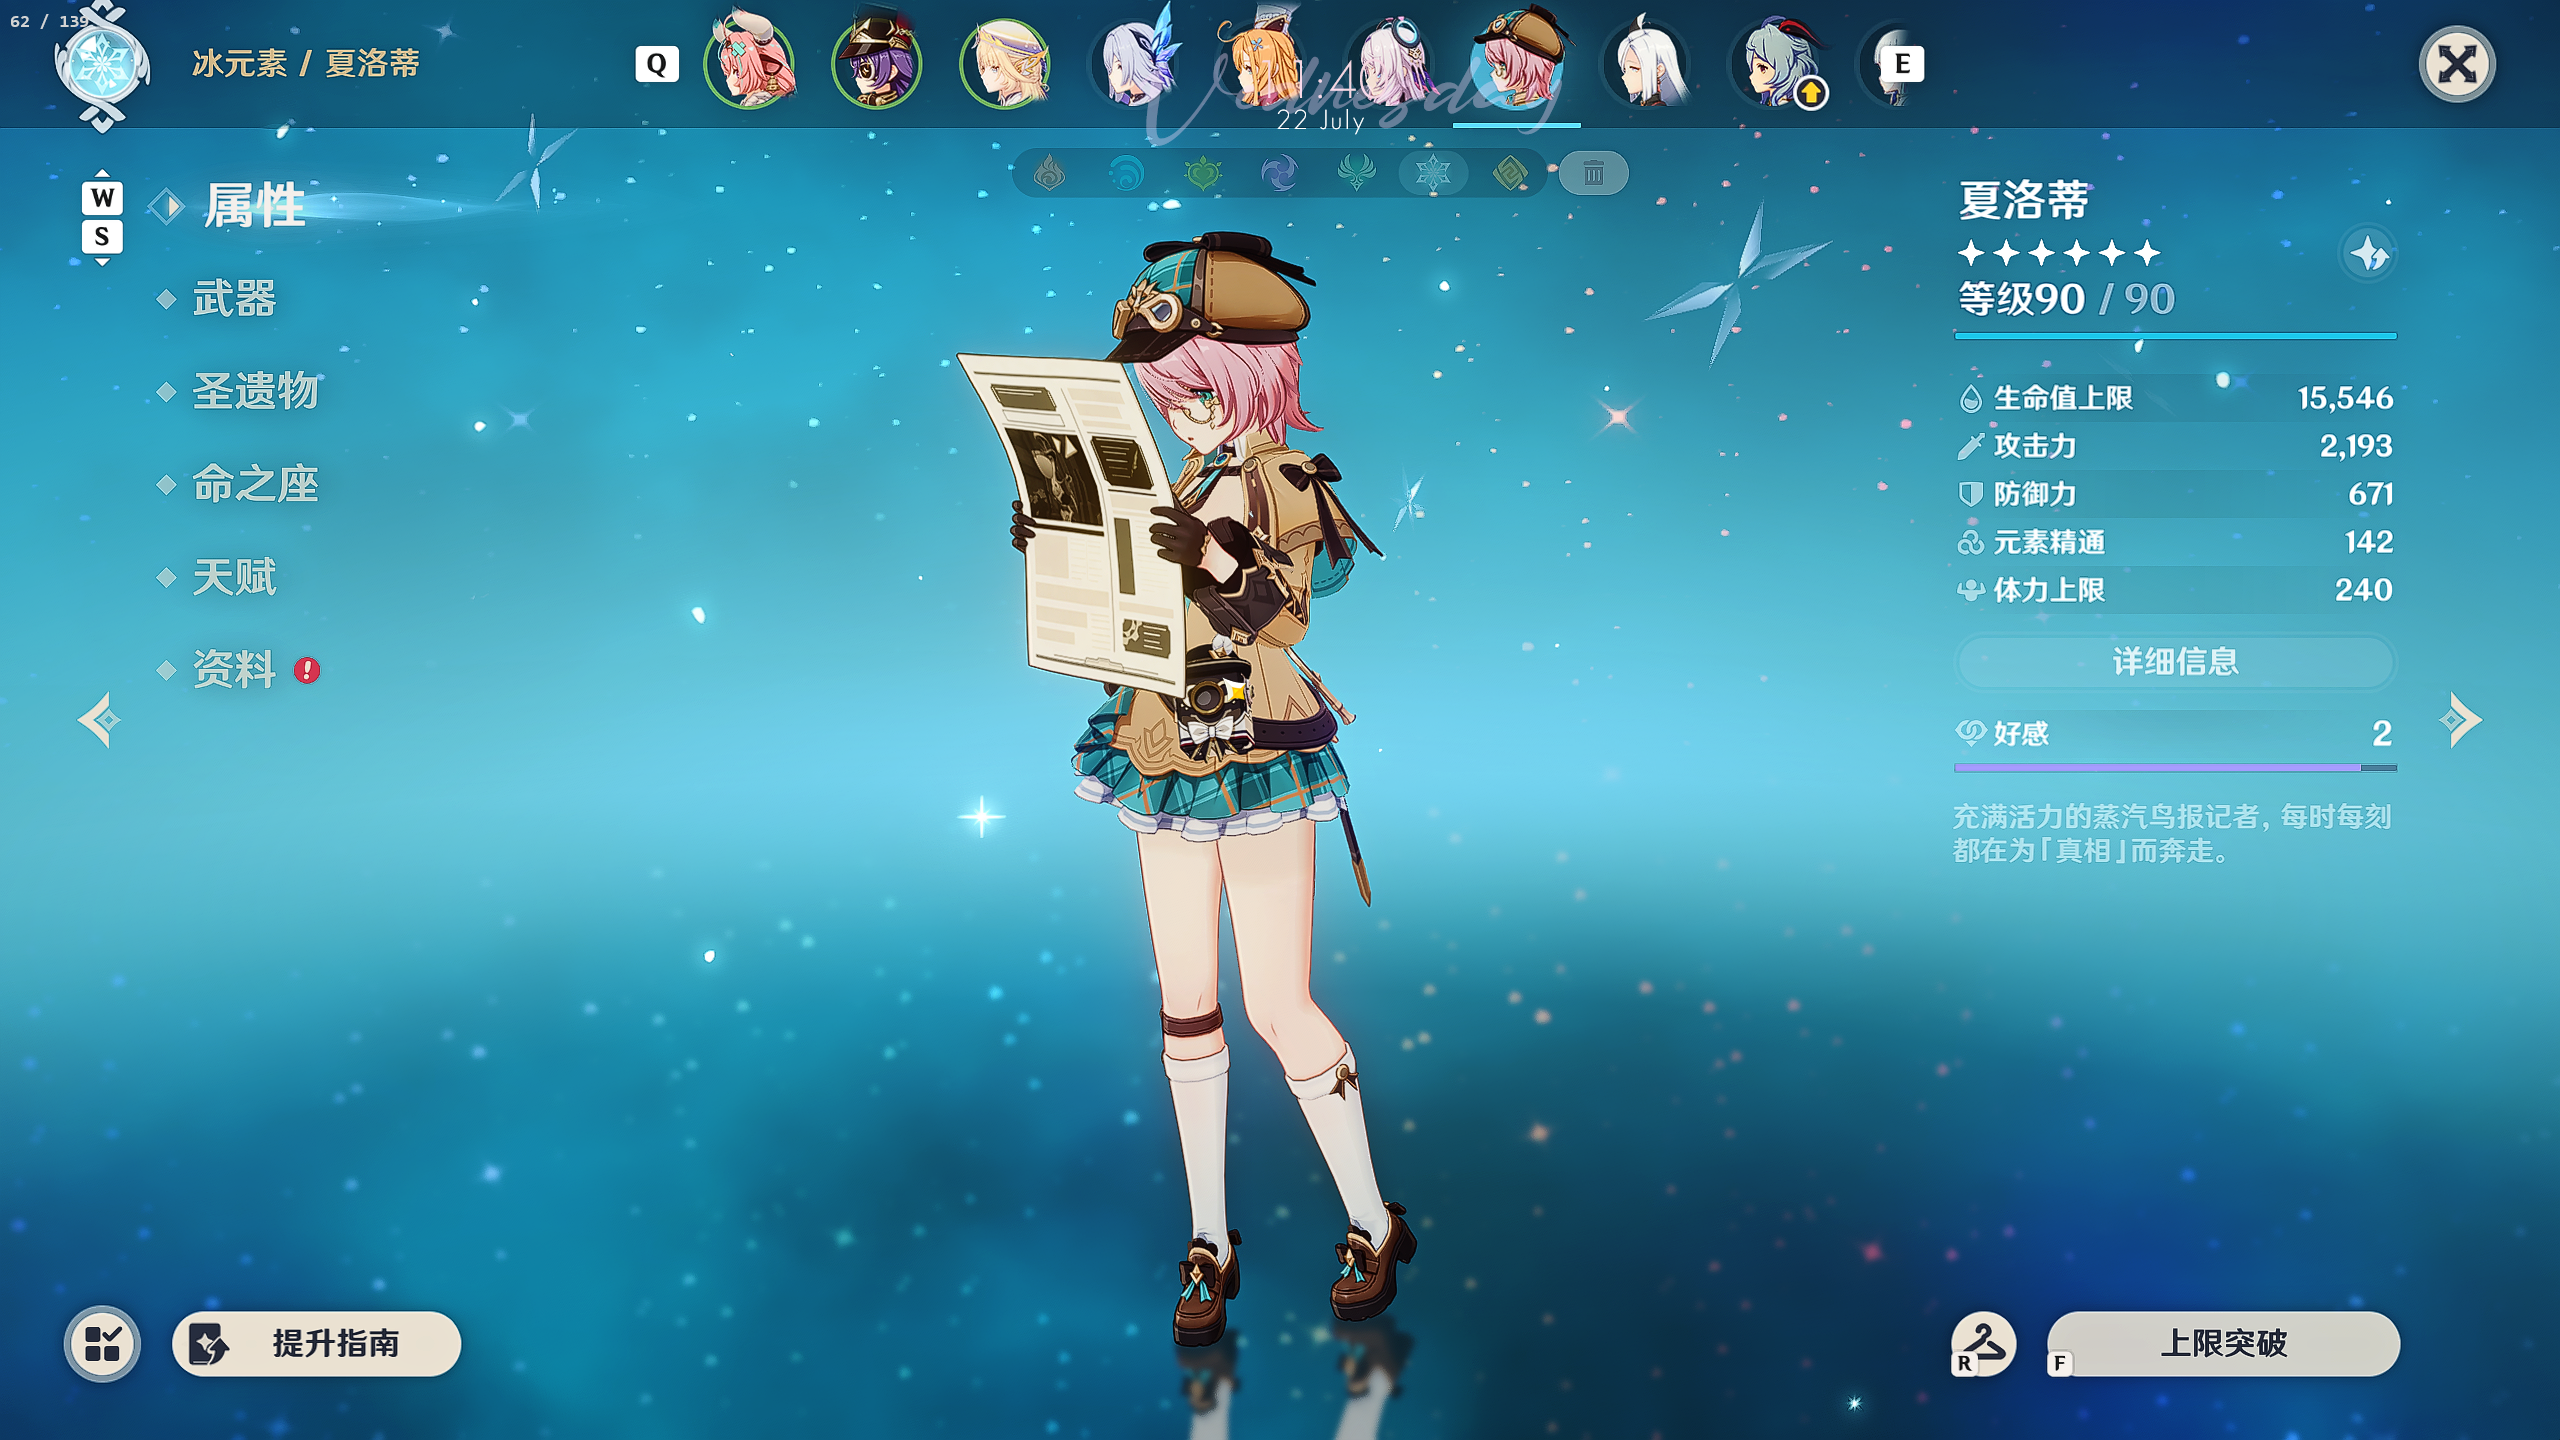Screen dimensions: 2560x1440
Task: Select the white-haired character portrait beside Charlotte
Action: coord(1645,63)
